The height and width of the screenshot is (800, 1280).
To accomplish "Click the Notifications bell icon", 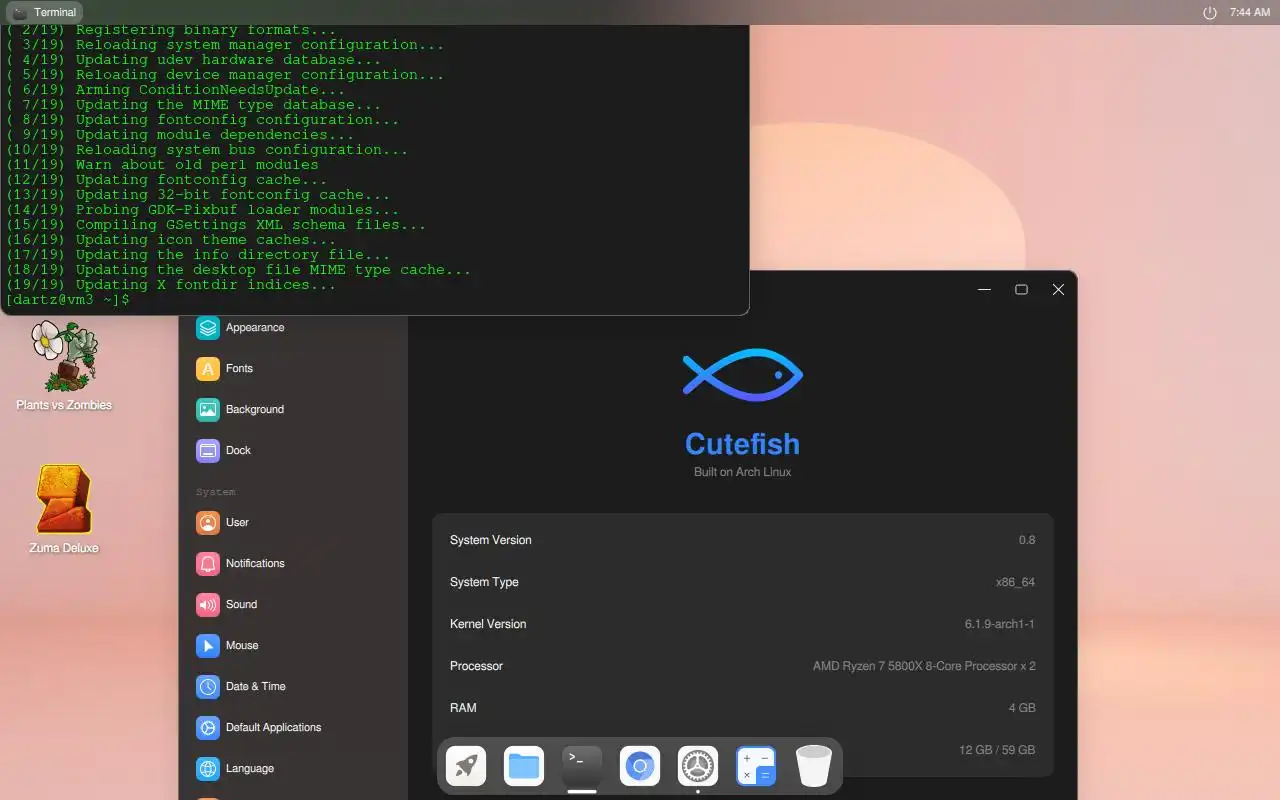I will pyautogui.click(x=208, y=563).
